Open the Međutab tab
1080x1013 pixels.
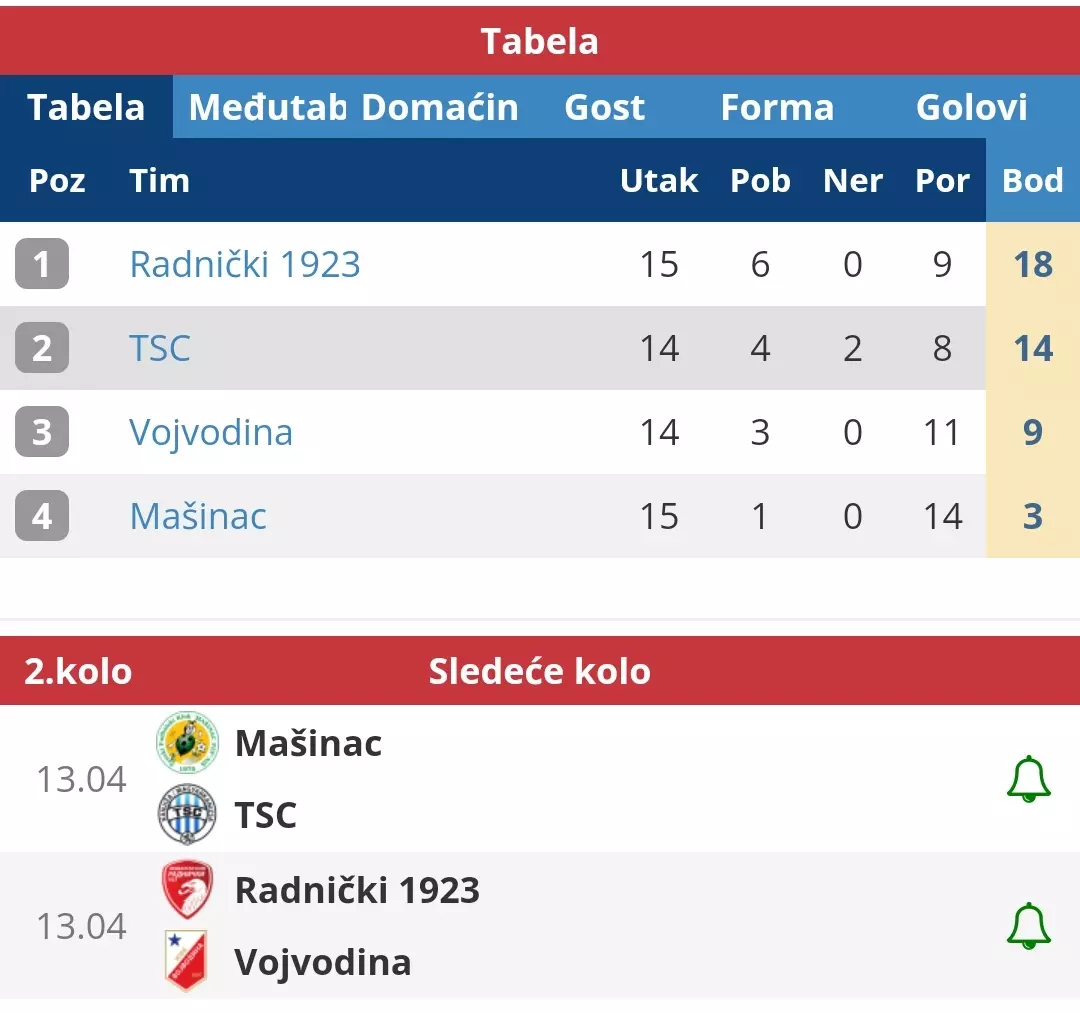267,107
